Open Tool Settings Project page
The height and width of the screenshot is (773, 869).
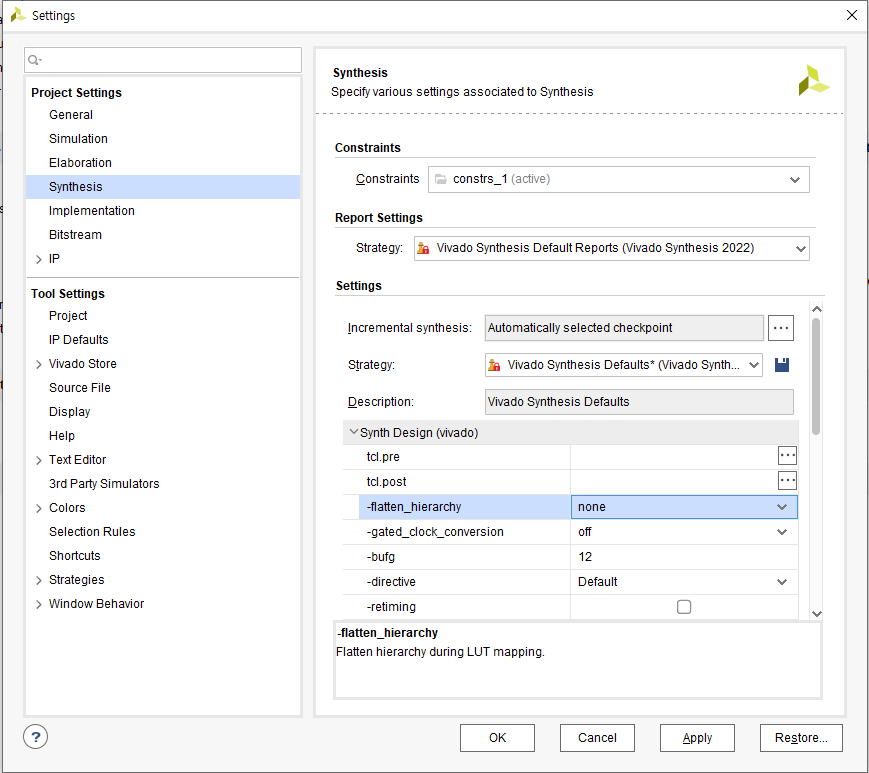point(68,315)
